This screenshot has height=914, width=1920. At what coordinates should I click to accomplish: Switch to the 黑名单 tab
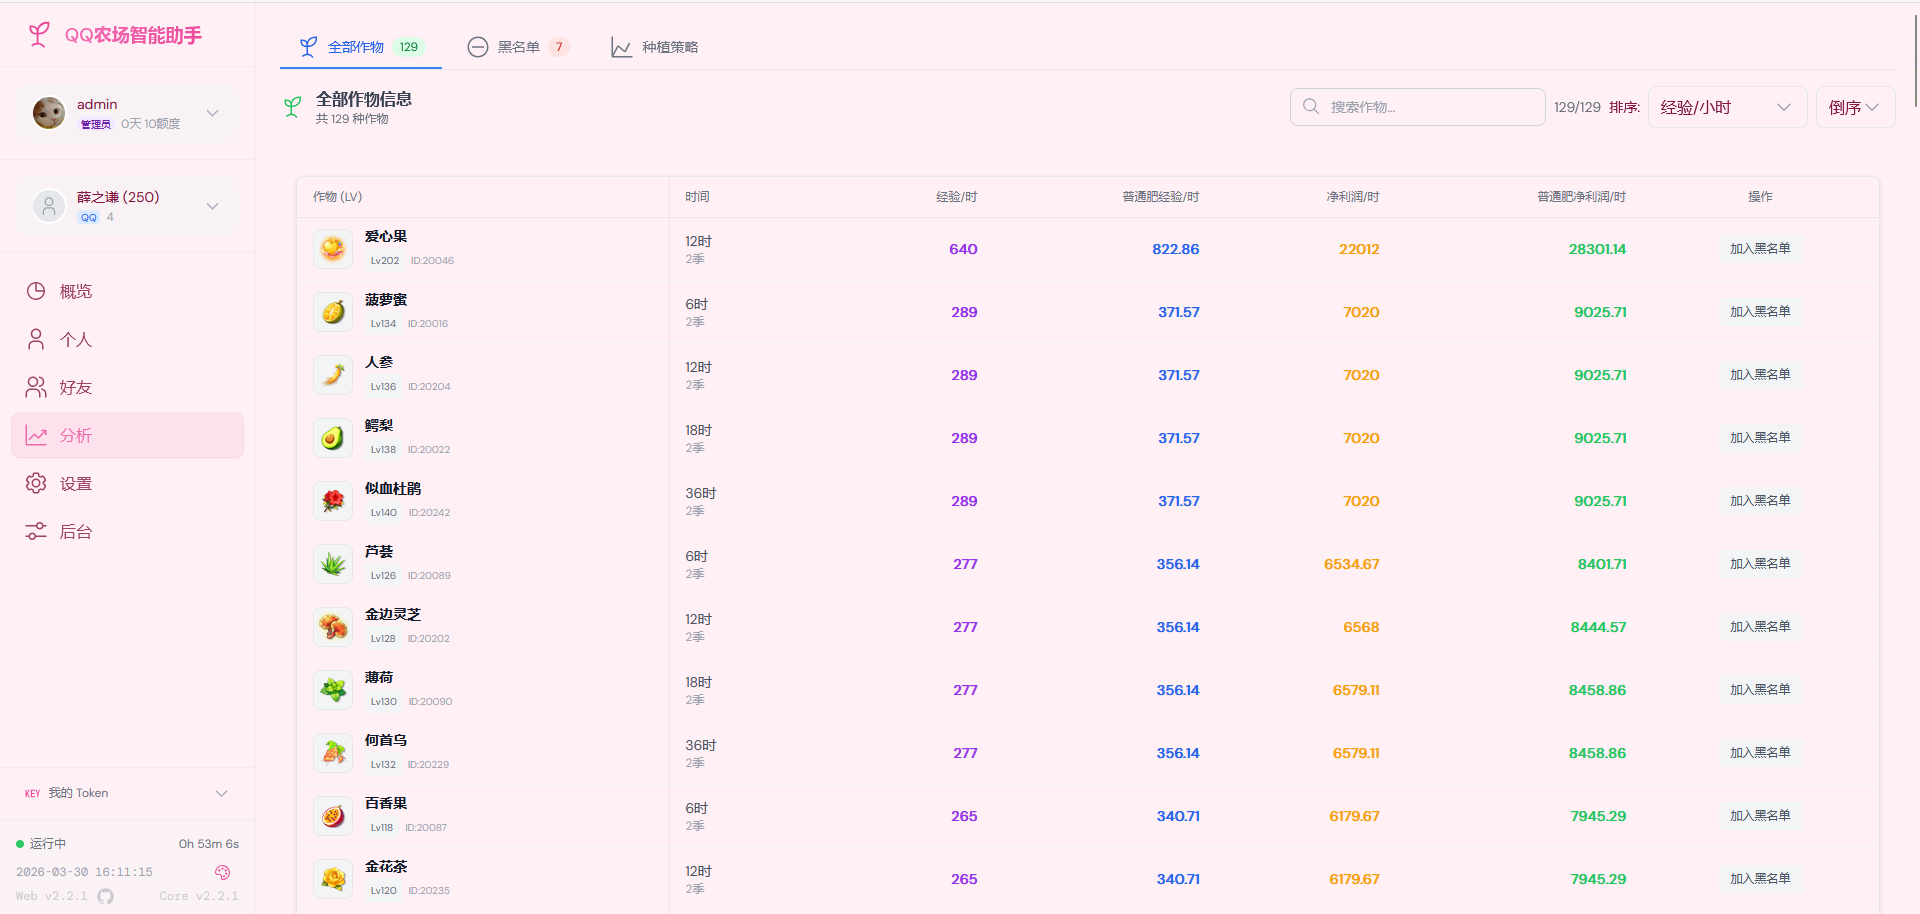click(x=518, y=47)
